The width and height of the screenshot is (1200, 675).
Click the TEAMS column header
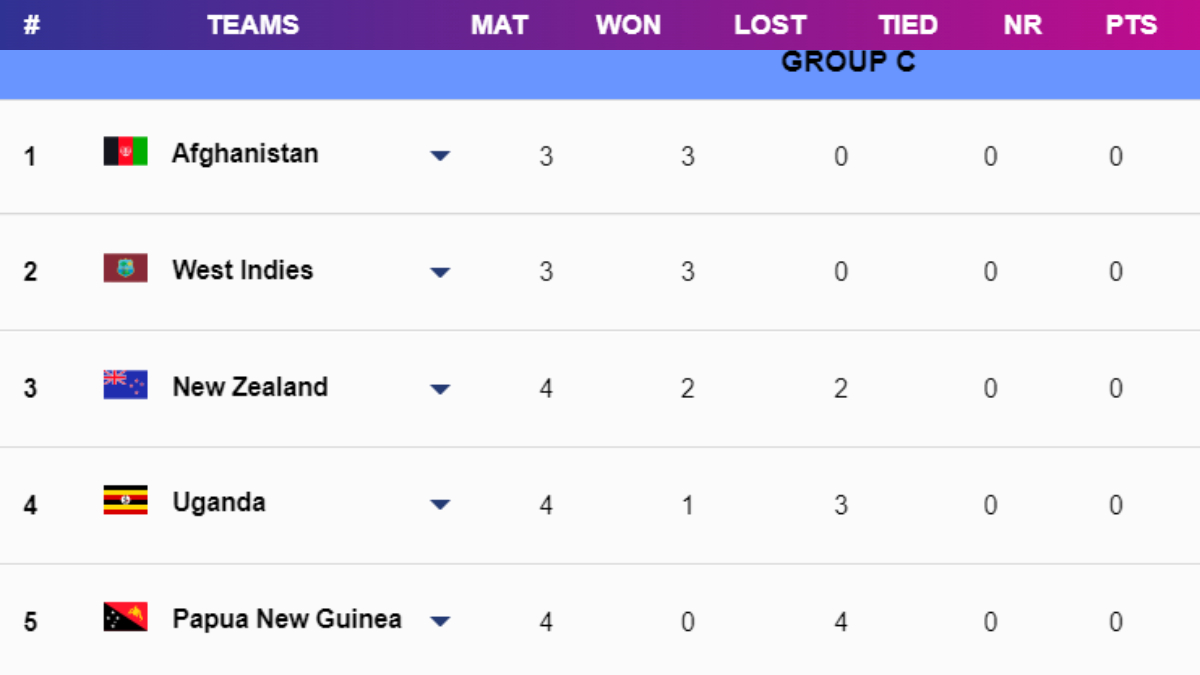[x=252, y=25]
